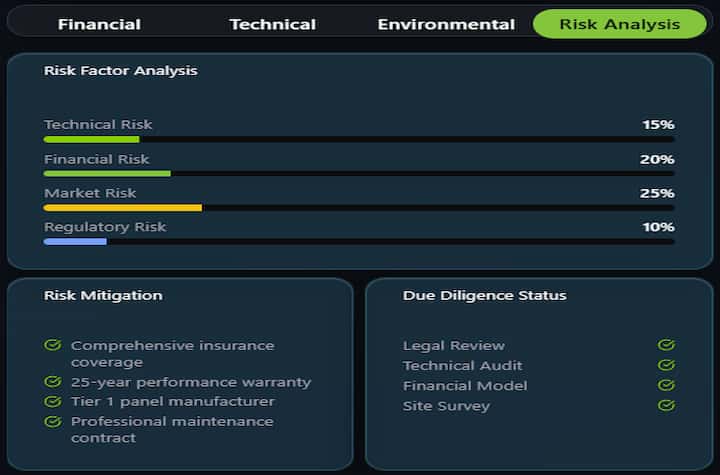Click check icon beside Technical Audit

pyautogui.click(x=666, y=365)
